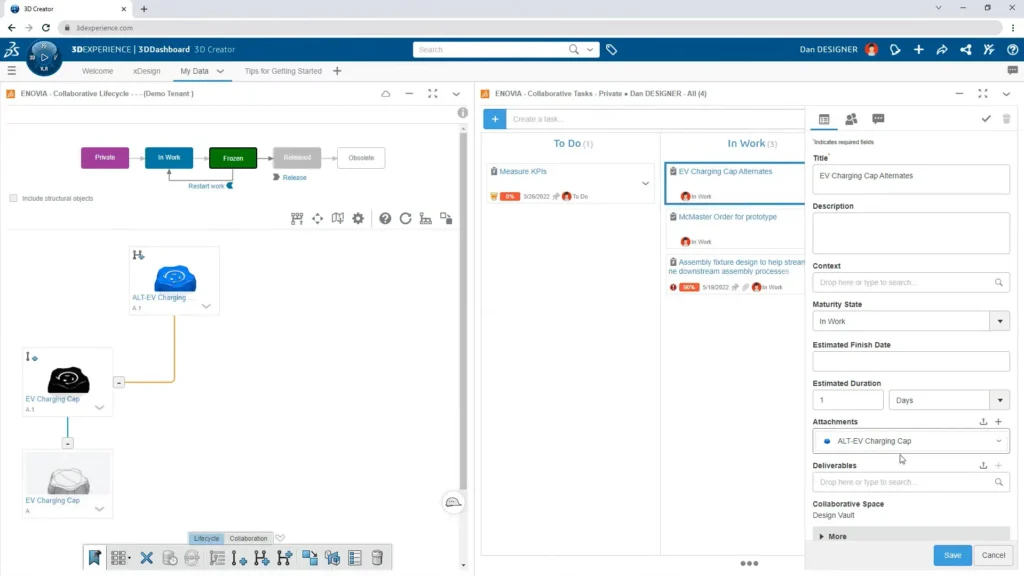Open My Data tab dropdown arrow
Screen dimensions: 1024x576
pos(220,71)
